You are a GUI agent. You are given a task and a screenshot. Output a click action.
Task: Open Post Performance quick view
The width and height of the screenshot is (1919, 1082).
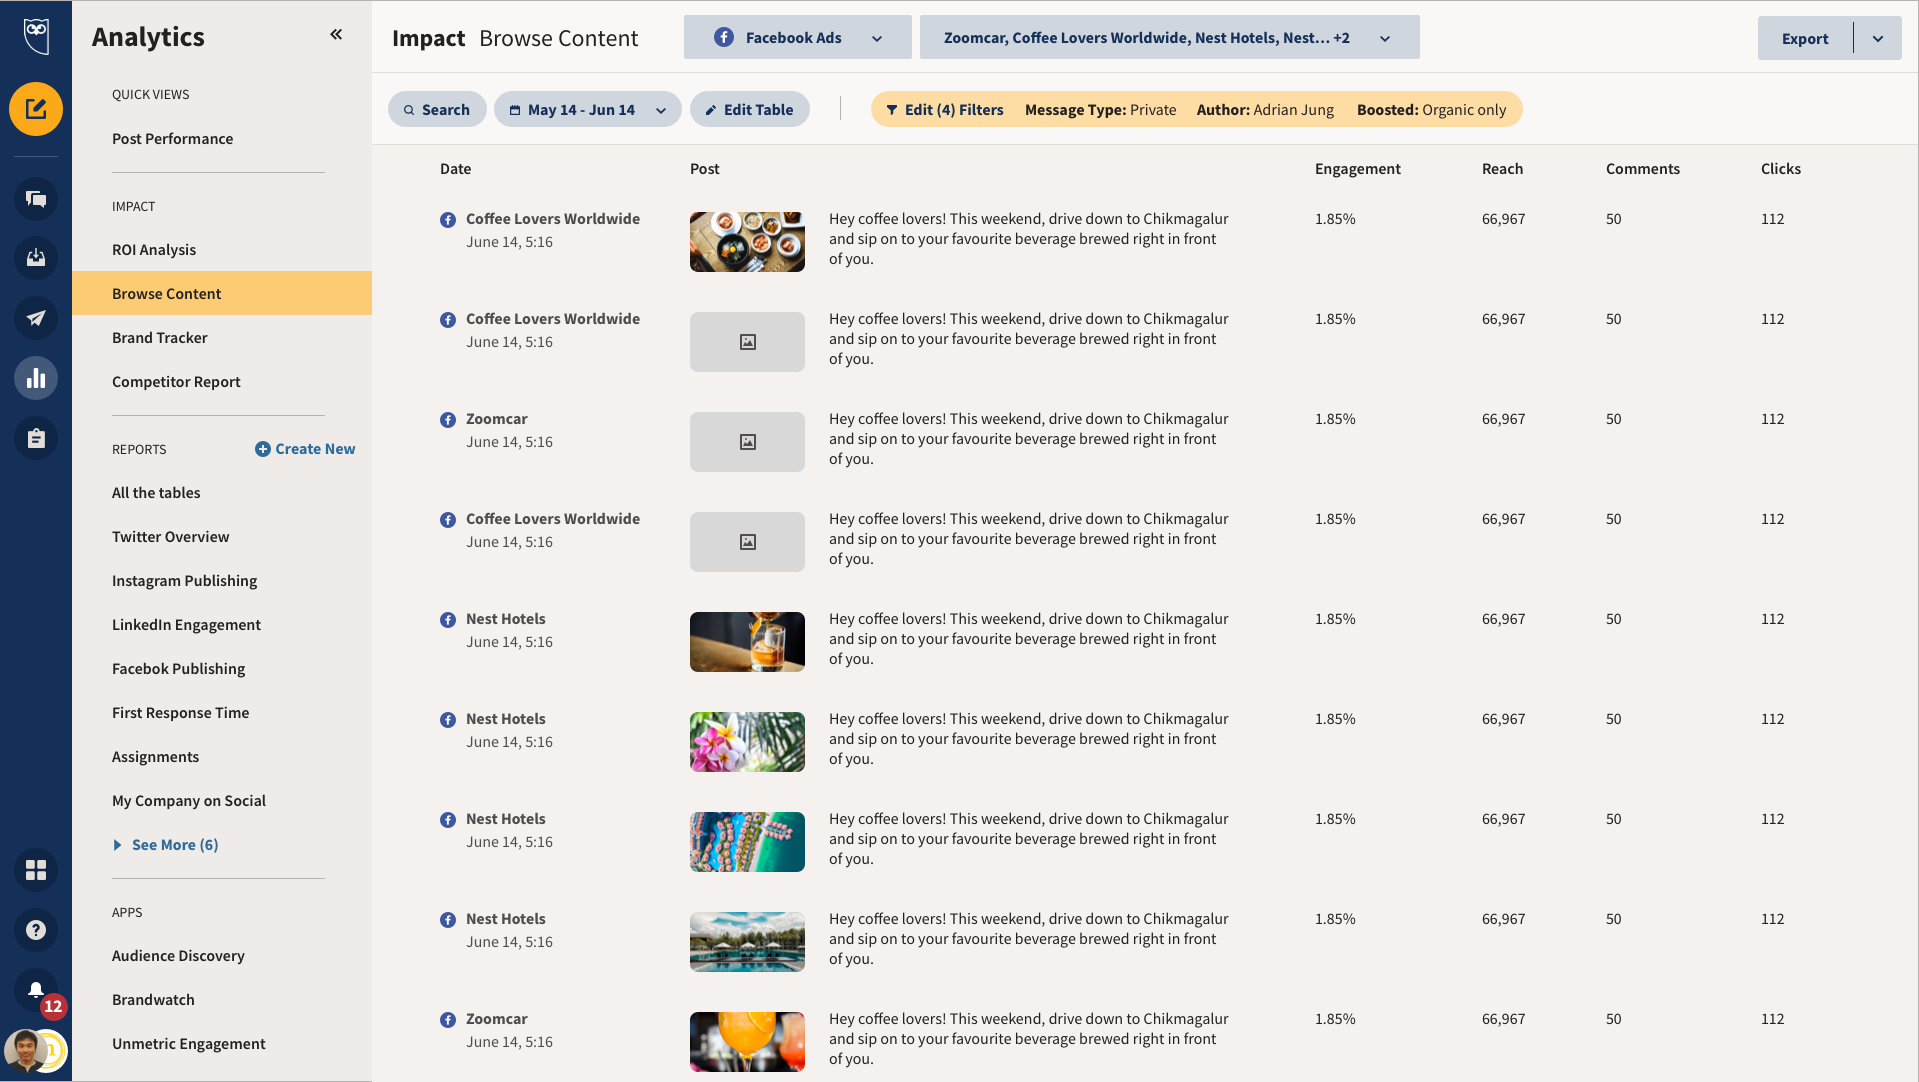(173, 139)
